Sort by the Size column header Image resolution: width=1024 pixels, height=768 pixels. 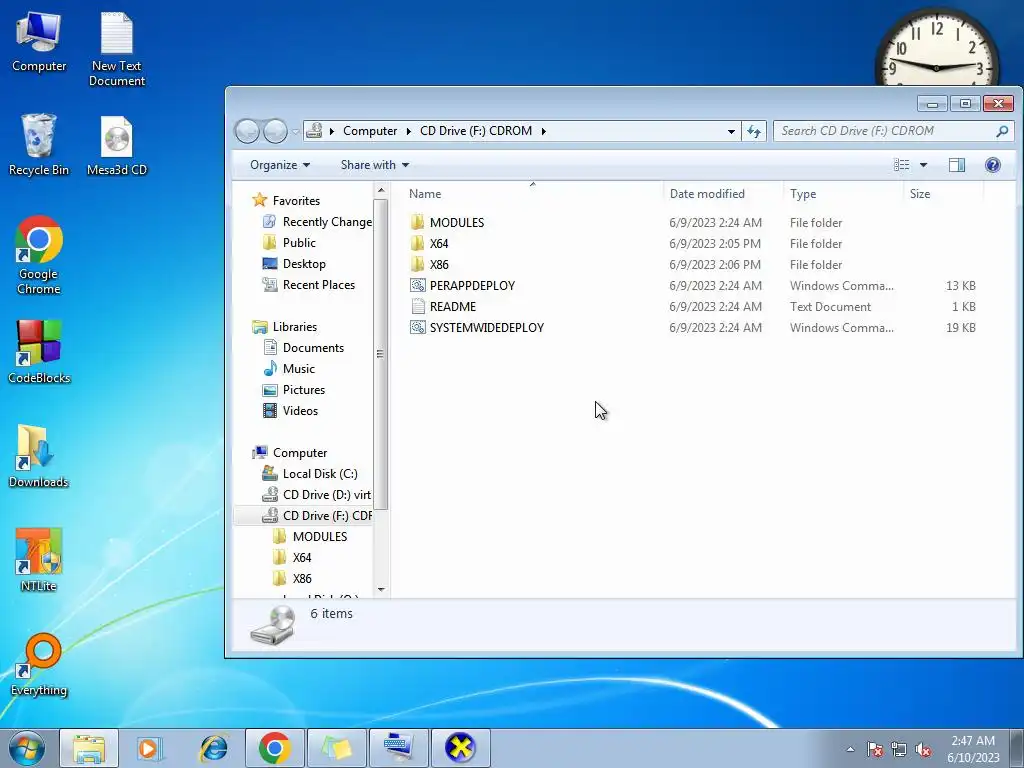point(943,194)
